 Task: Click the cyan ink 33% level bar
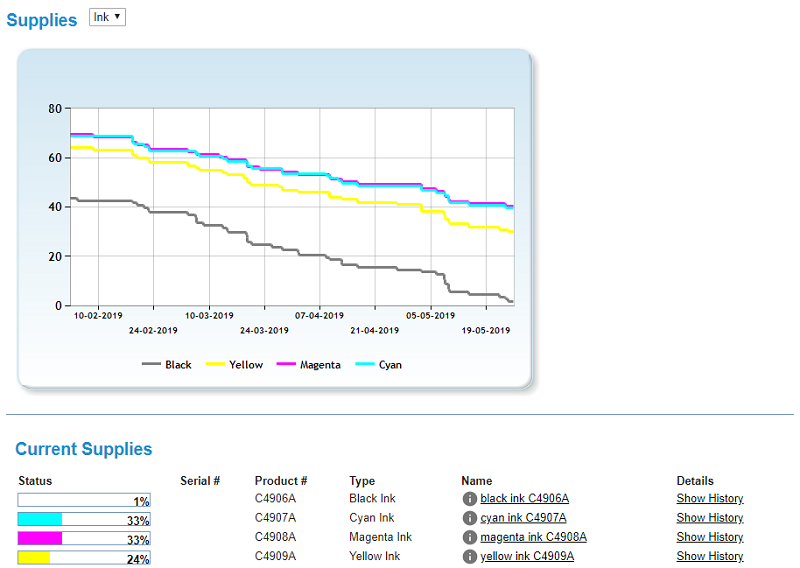(x=84, y=520)
